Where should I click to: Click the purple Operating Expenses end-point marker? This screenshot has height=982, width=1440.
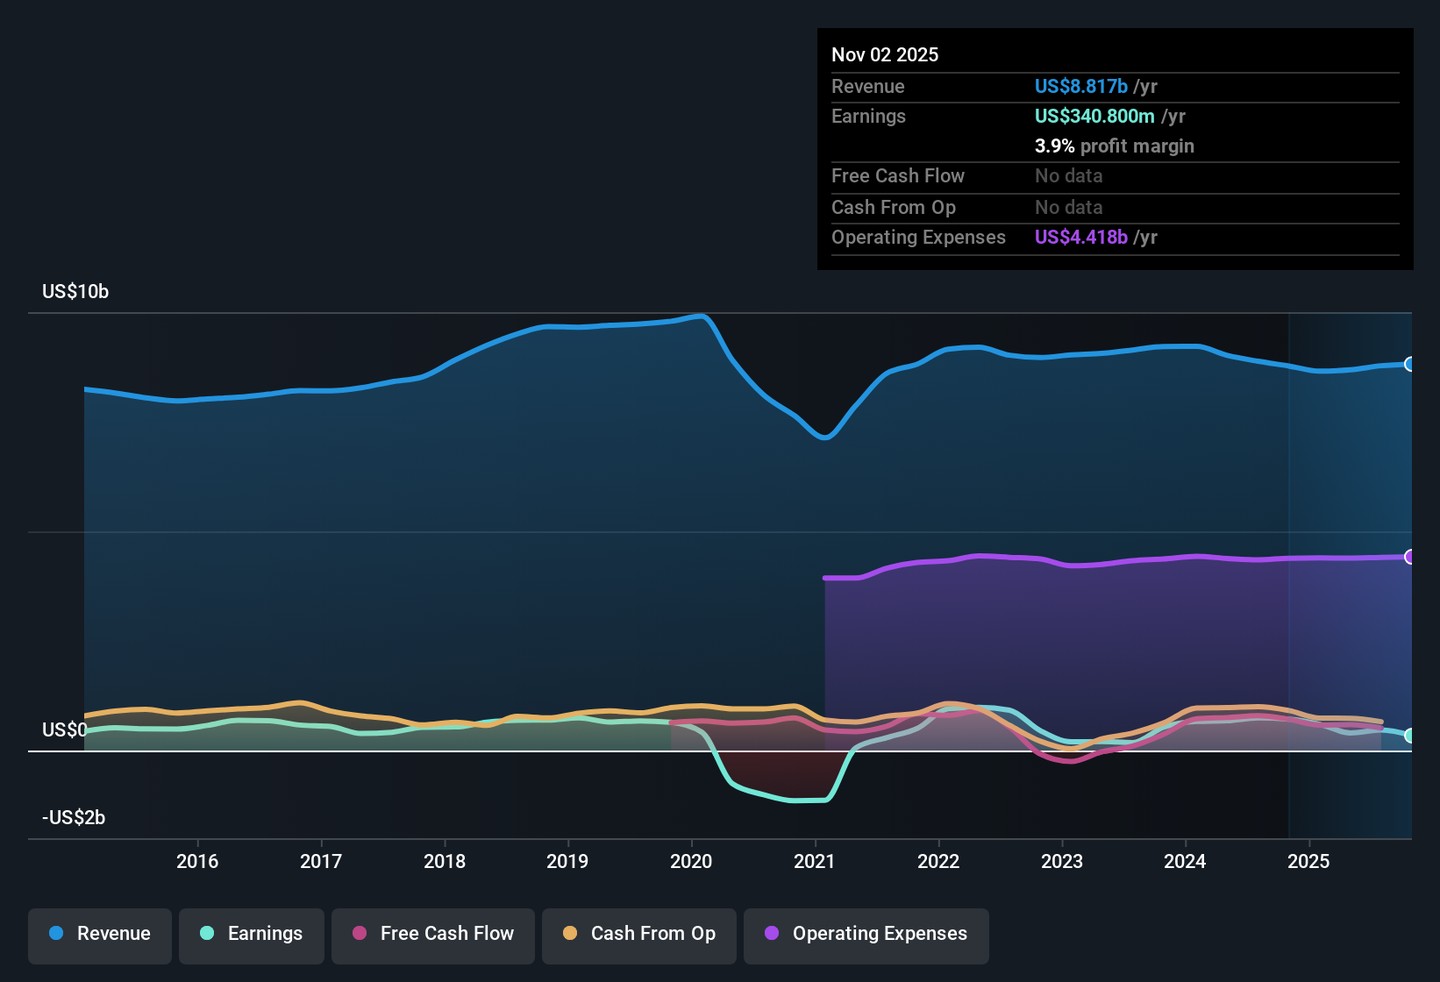pos(1409,557)
